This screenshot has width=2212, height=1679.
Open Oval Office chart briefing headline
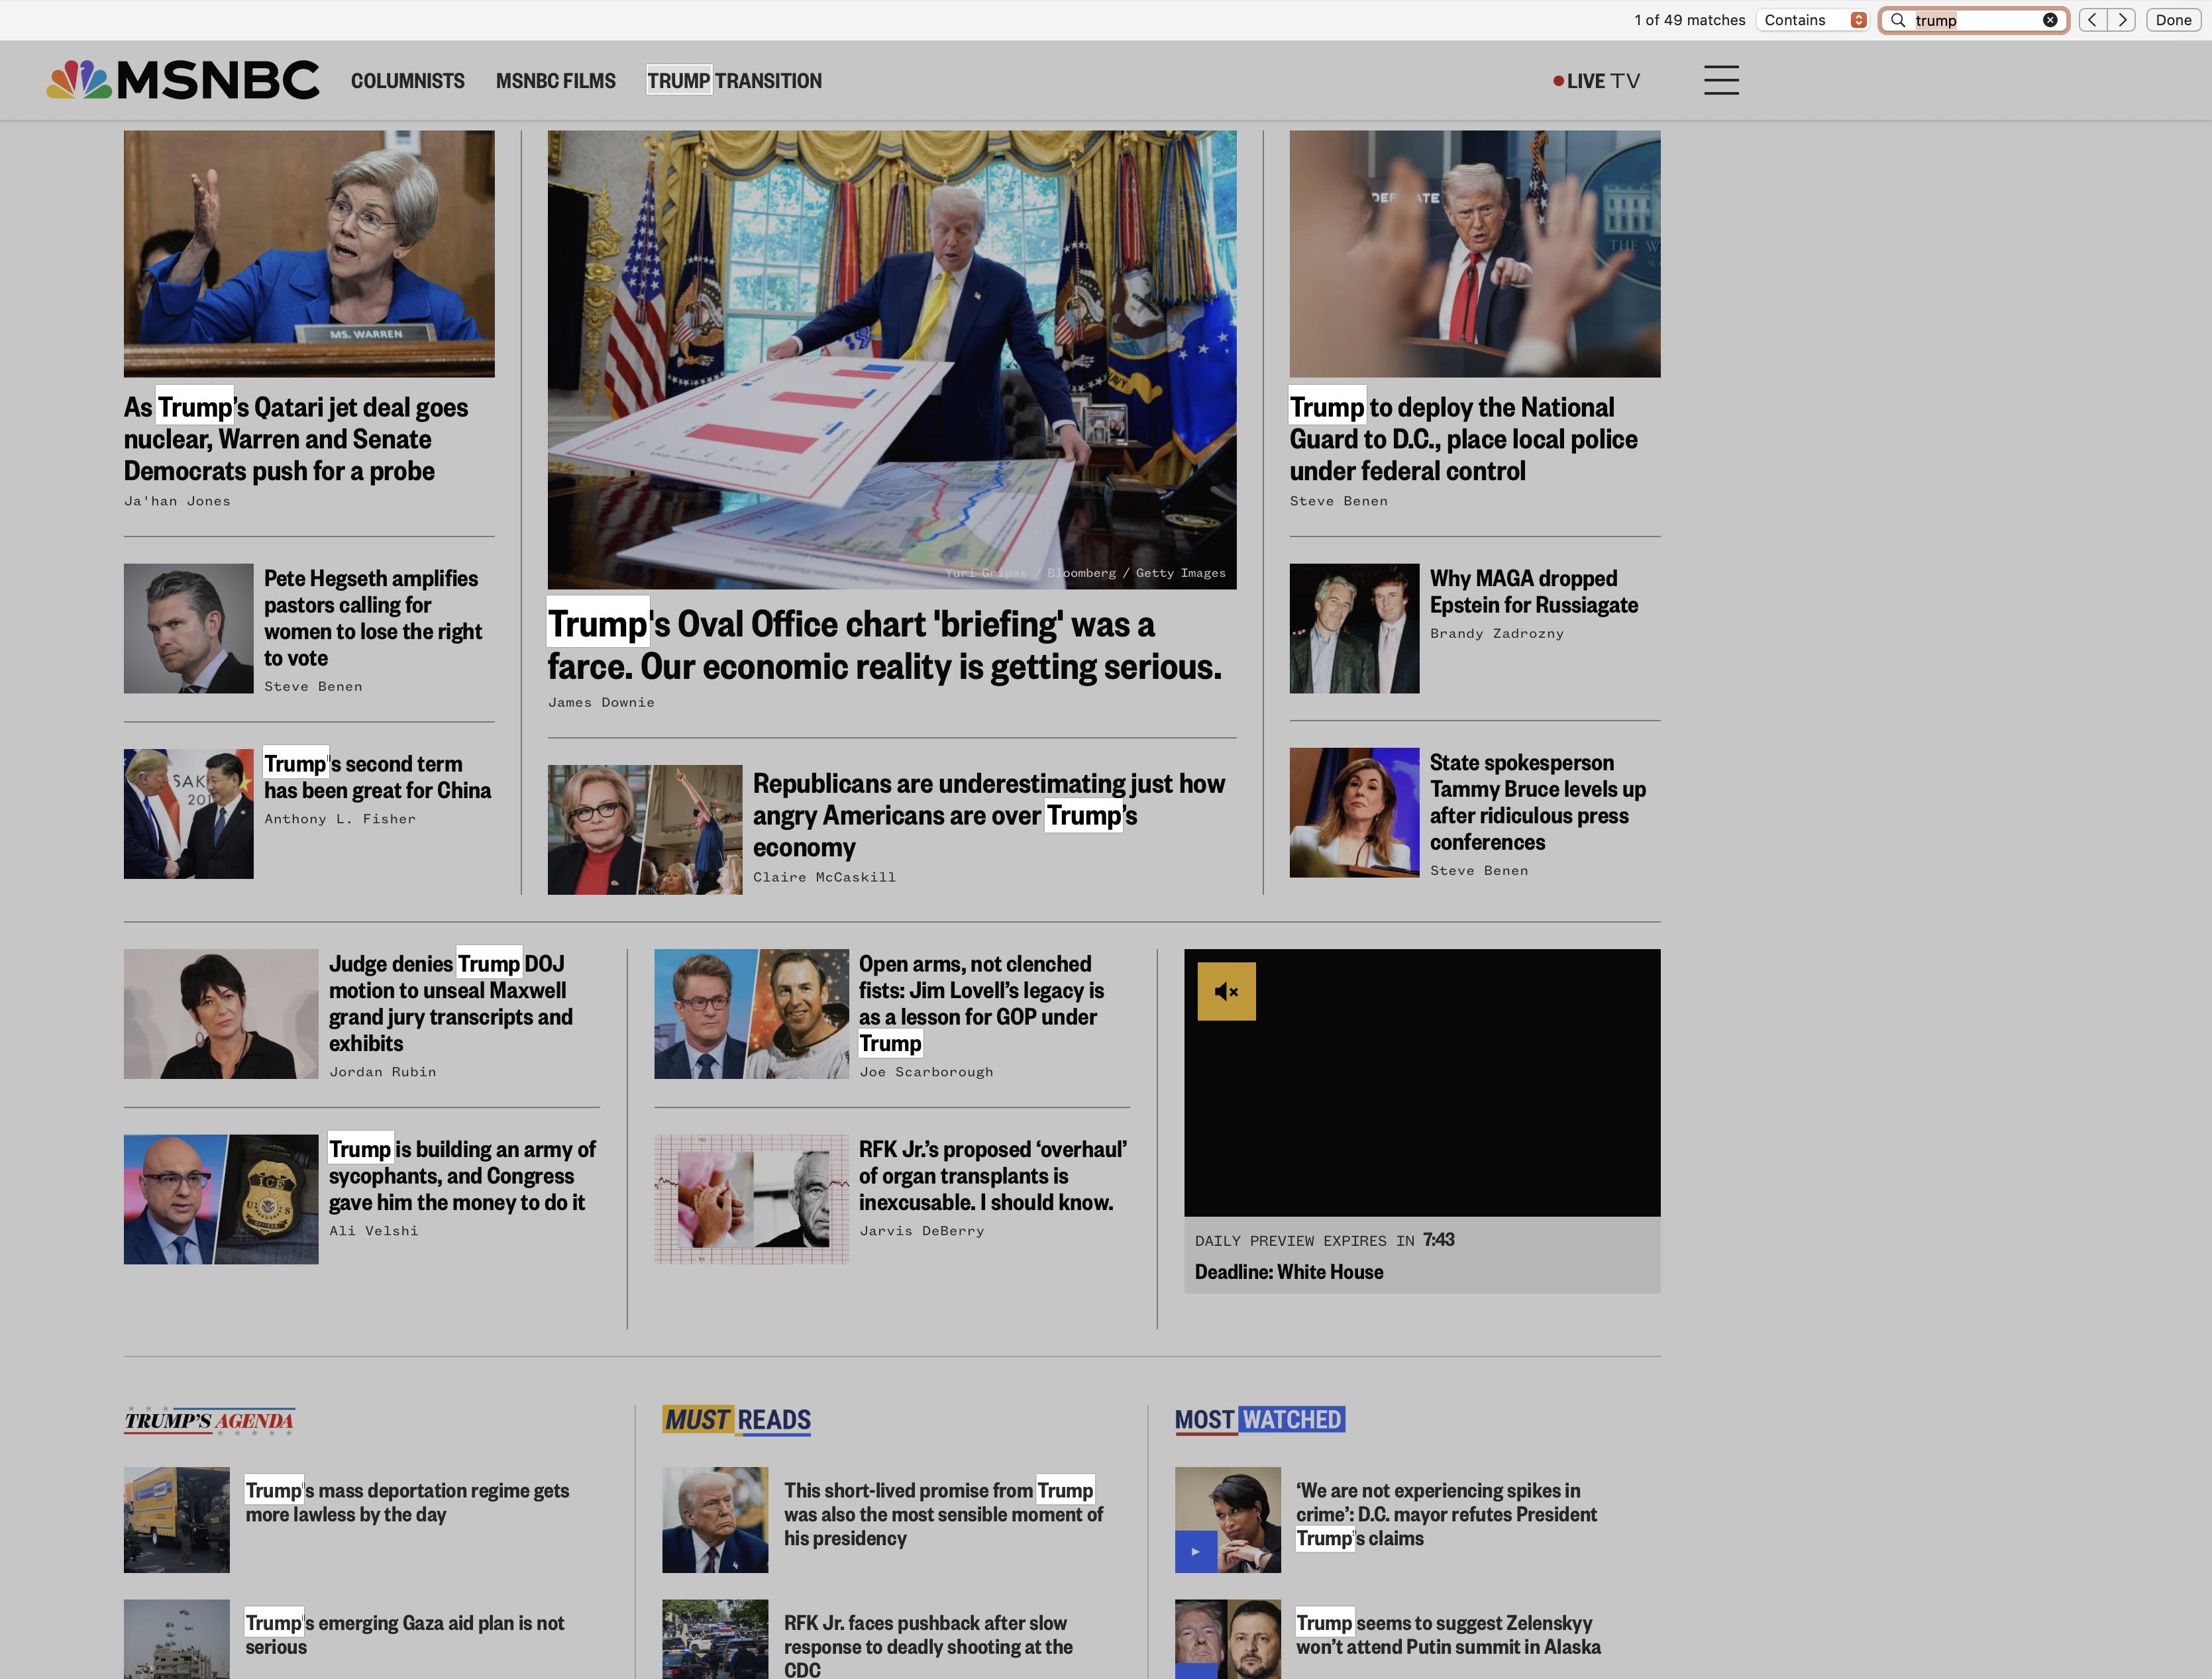(885, 645)
